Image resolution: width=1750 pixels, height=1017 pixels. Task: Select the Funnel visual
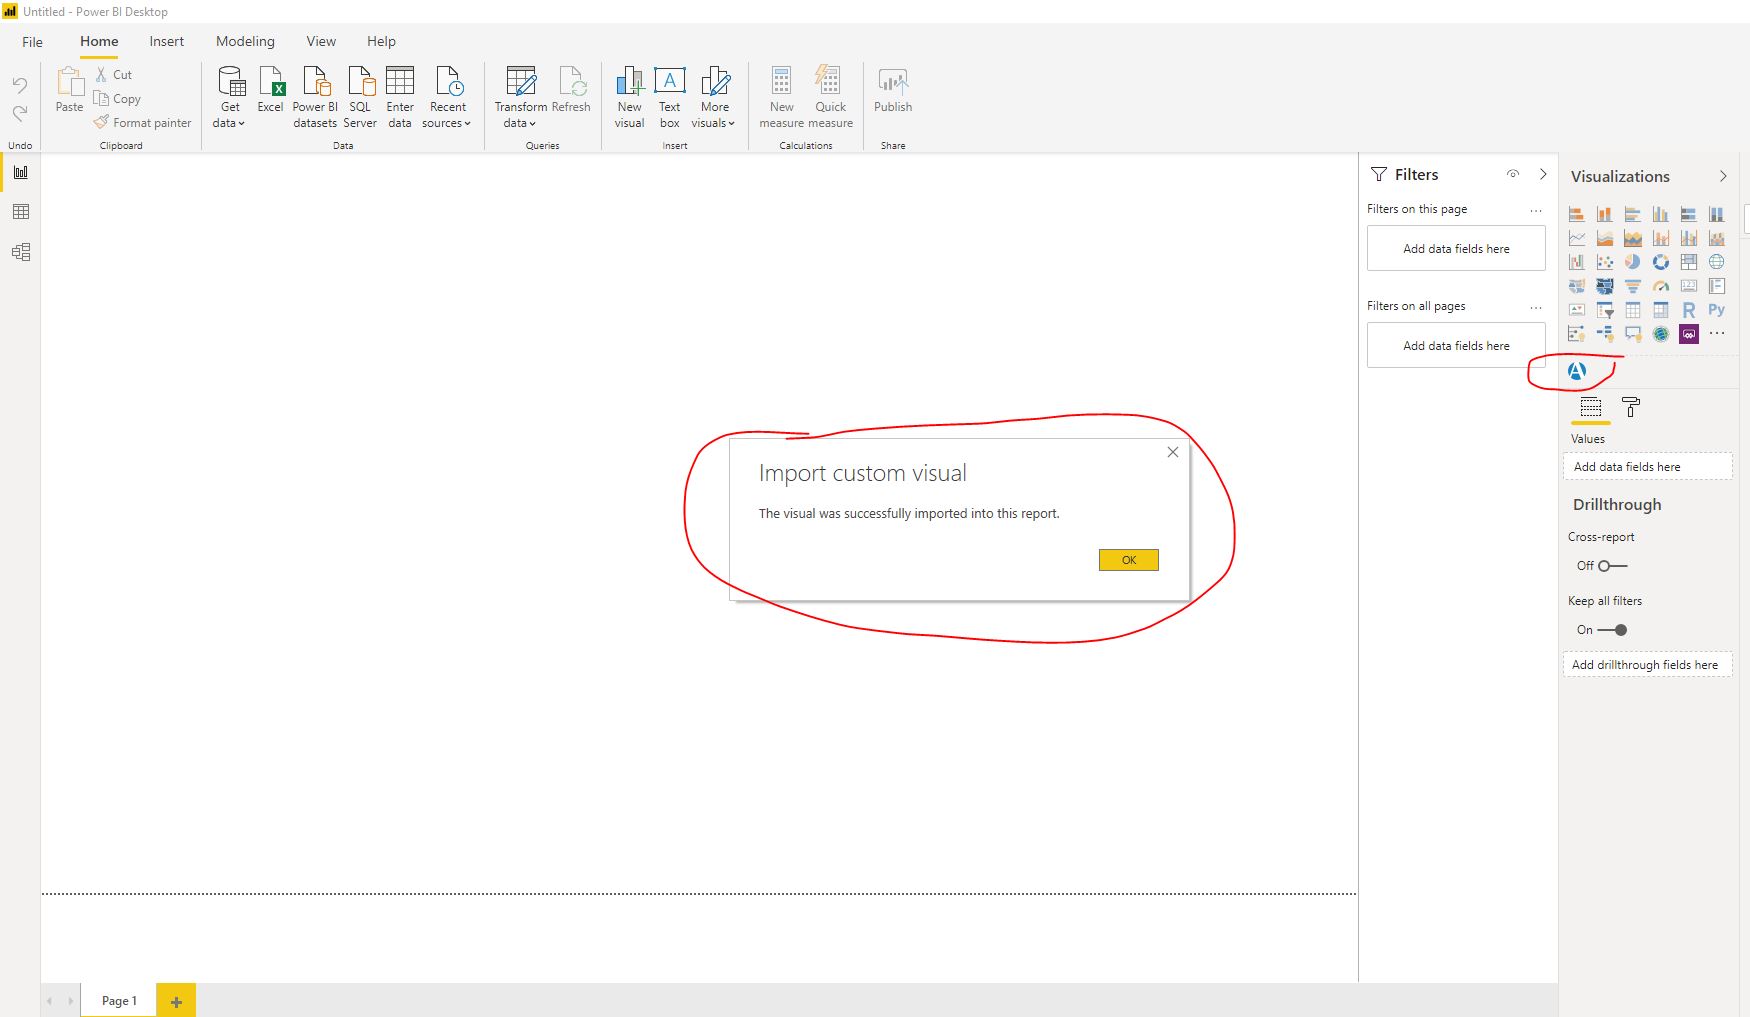click(1633, 286)
